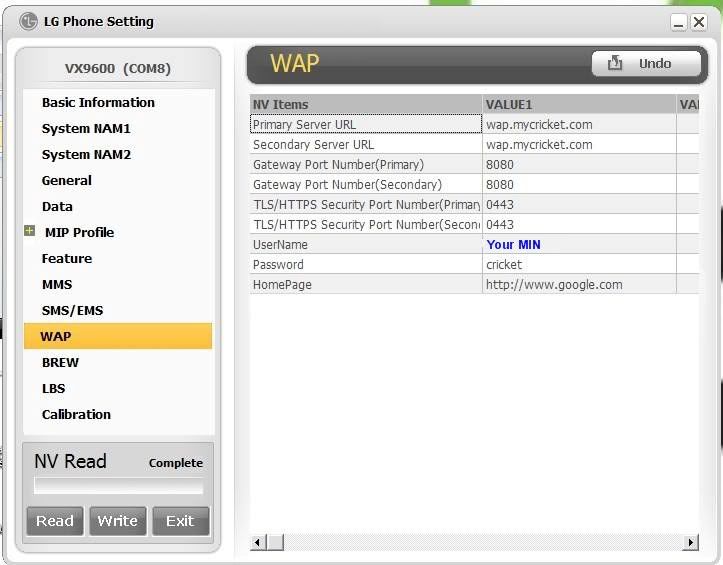Click the NV Items column header
Image resolution: width=723 pixels, height=565 pixels.
pyautogui.click(x=366, y=104)
